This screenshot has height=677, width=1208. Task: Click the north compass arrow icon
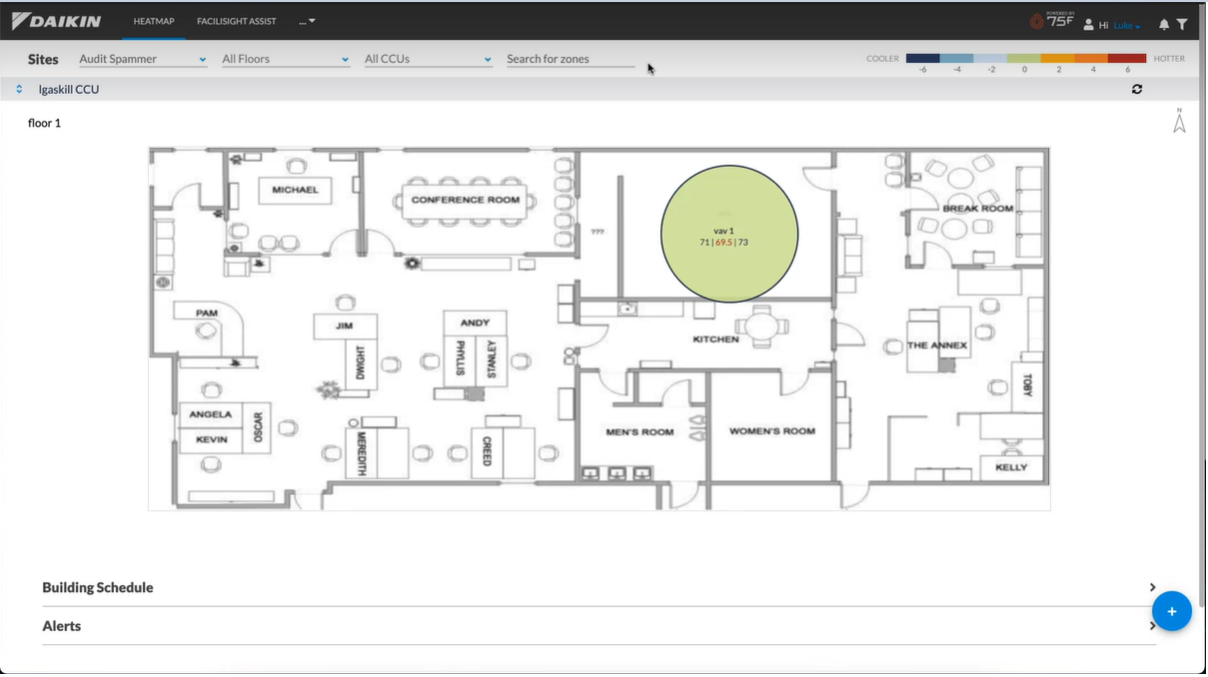pyautogui.click(x=1180, y=121)
